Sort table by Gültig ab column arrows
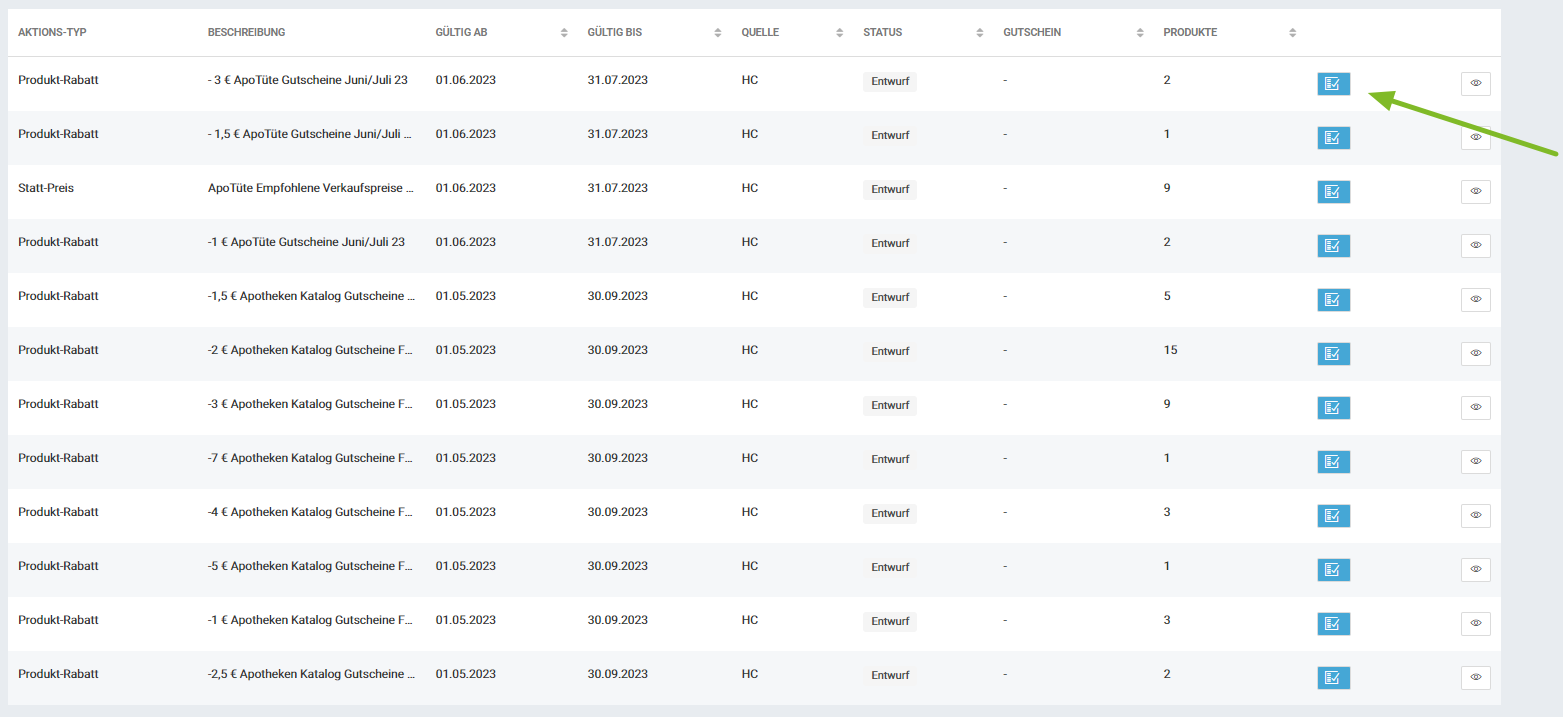1563x717 pixels. click(564, 33)
